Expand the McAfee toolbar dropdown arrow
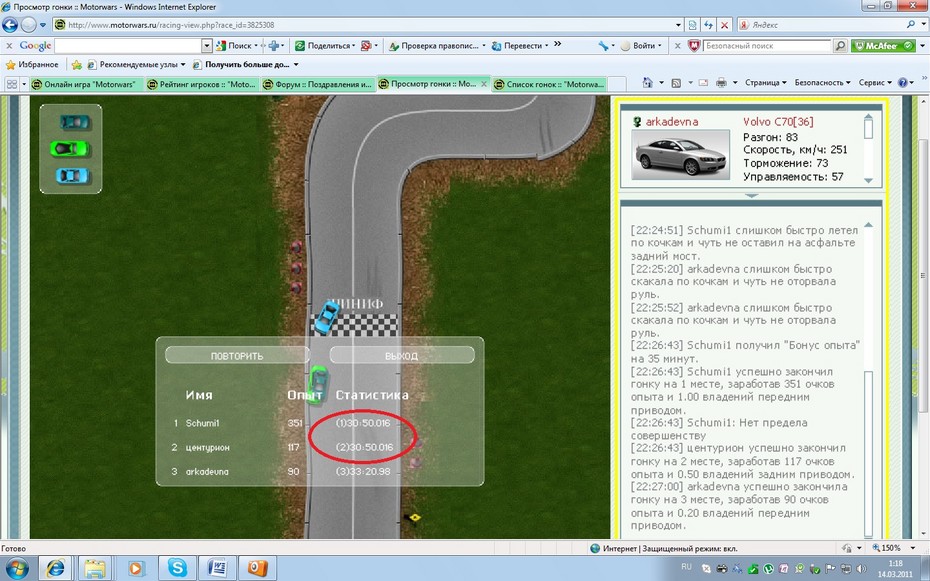 tap(922, 46)
